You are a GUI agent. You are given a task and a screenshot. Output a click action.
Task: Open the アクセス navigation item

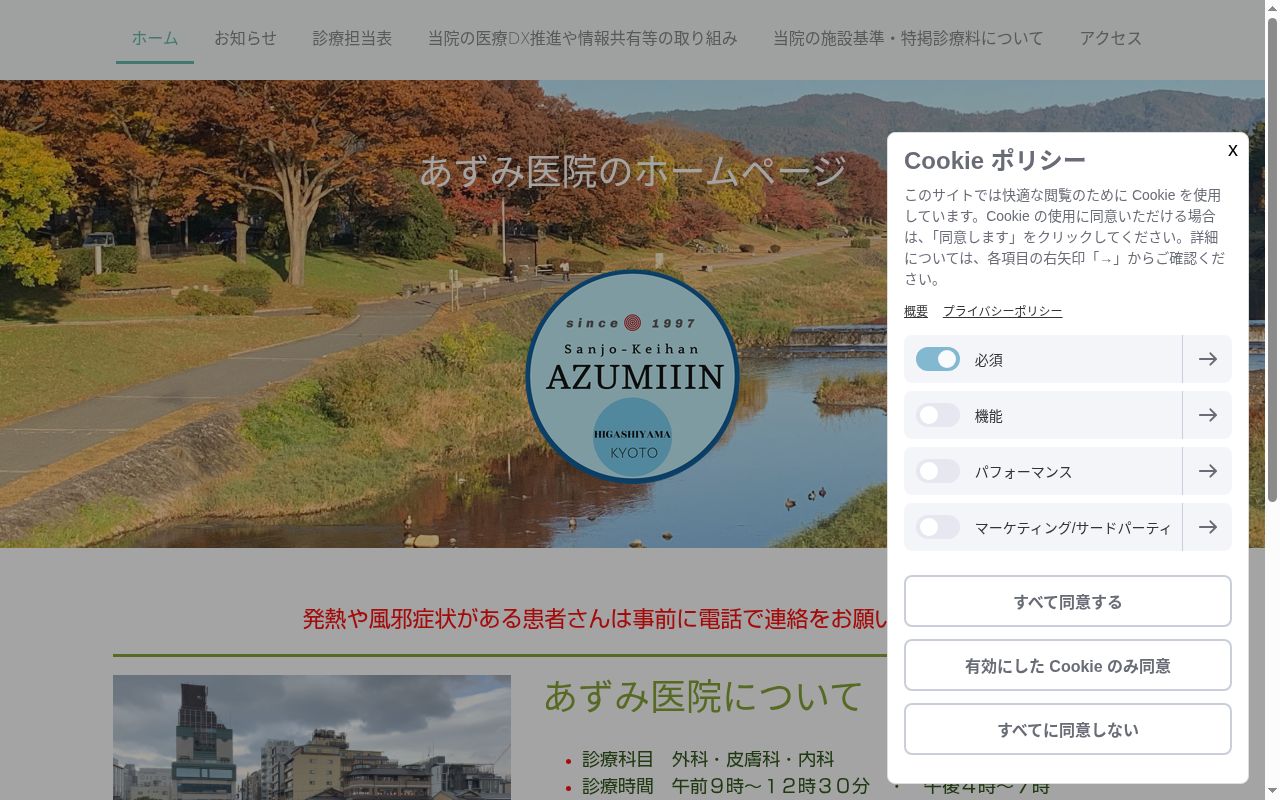(x=1110, y=38)
